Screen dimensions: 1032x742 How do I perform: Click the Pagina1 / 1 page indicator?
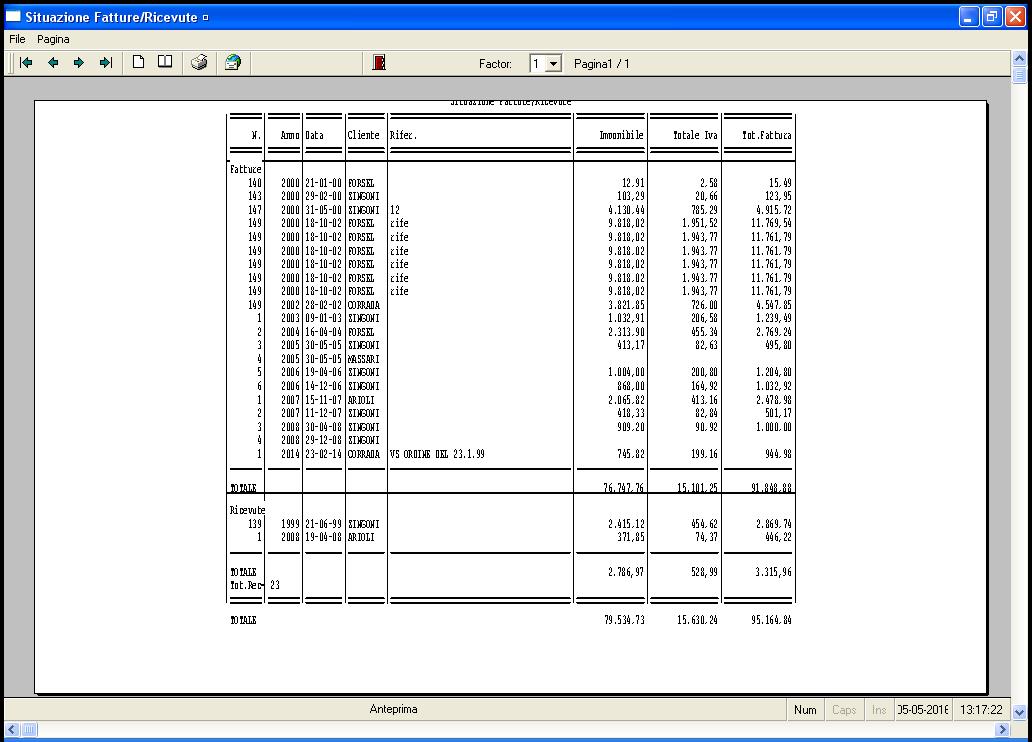pos(601,64)
